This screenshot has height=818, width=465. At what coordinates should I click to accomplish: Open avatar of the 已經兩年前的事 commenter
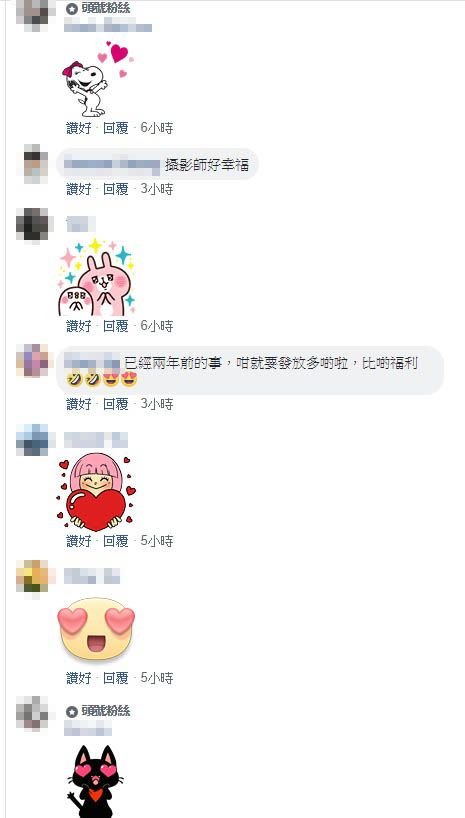(33, 360)
